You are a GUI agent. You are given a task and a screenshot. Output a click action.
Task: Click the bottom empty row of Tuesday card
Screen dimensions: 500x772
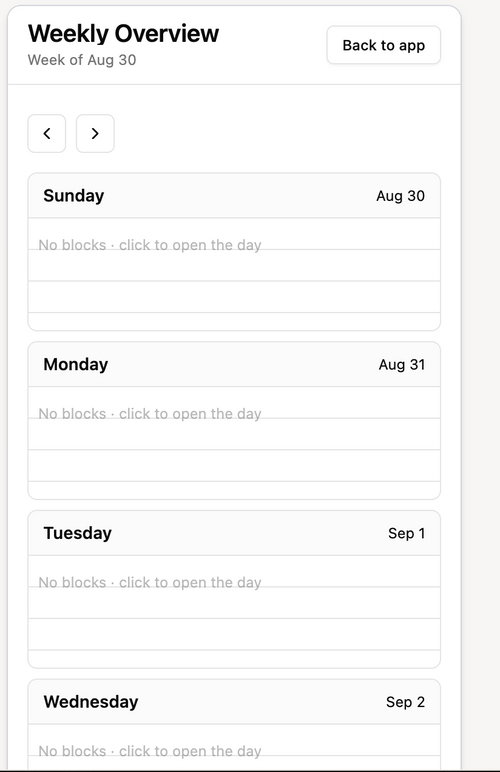(x=234, y=659)
